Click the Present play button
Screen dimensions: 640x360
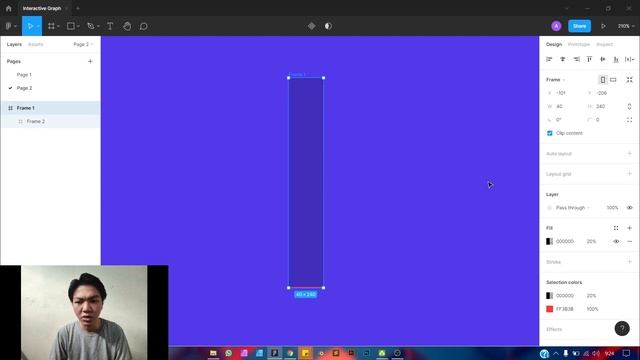[x=603, y=26]
